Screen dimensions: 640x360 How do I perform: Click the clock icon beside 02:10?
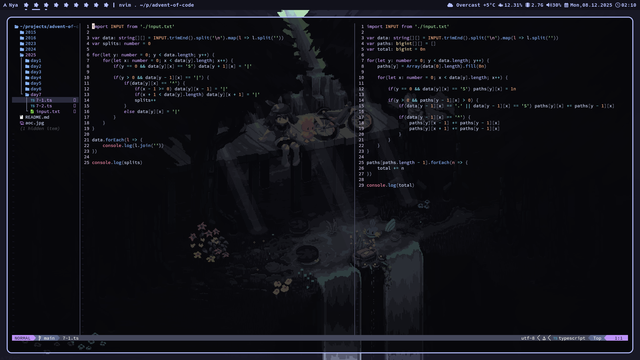tap(618, 5)
